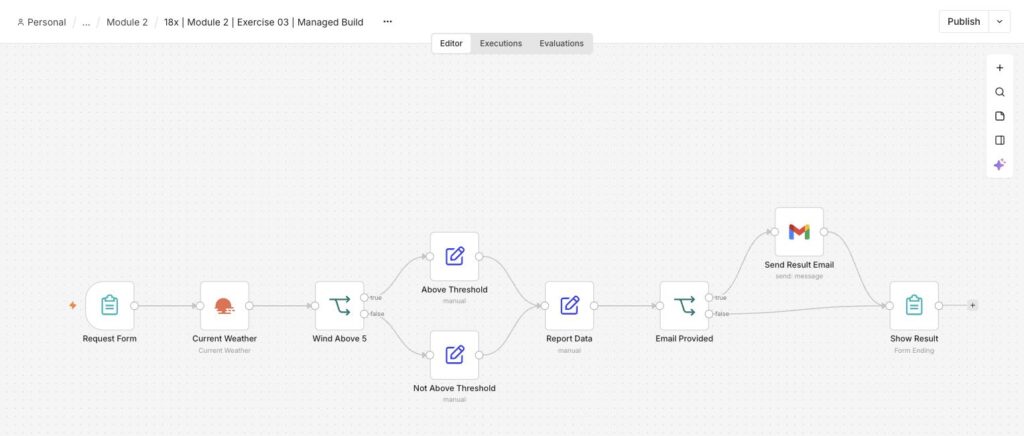The image size is (1024, 436).
Task: Open the search nodes magnifier icon
Action: (999, 92)
